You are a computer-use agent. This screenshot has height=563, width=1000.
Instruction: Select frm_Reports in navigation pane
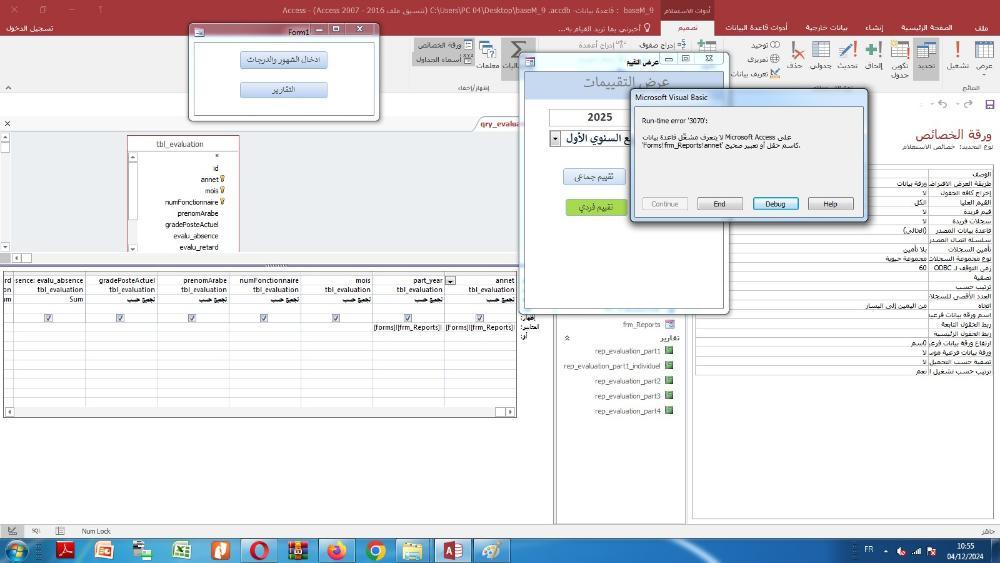click(x=648, y=325)
